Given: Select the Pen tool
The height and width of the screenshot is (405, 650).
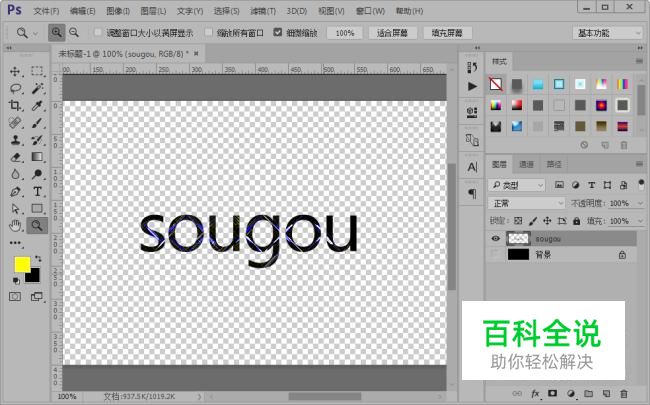Looking at the screenshot, I should 15,192.
